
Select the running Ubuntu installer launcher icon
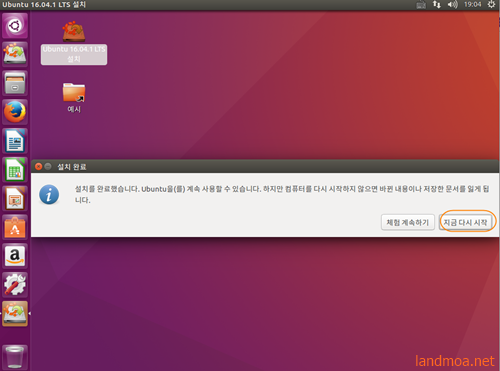15,314
